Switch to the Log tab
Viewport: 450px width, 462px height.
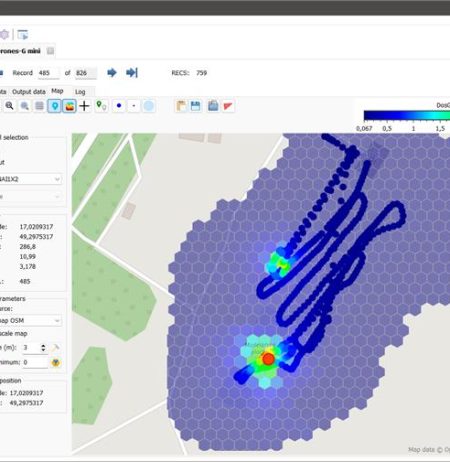click(x=80, y=92)
